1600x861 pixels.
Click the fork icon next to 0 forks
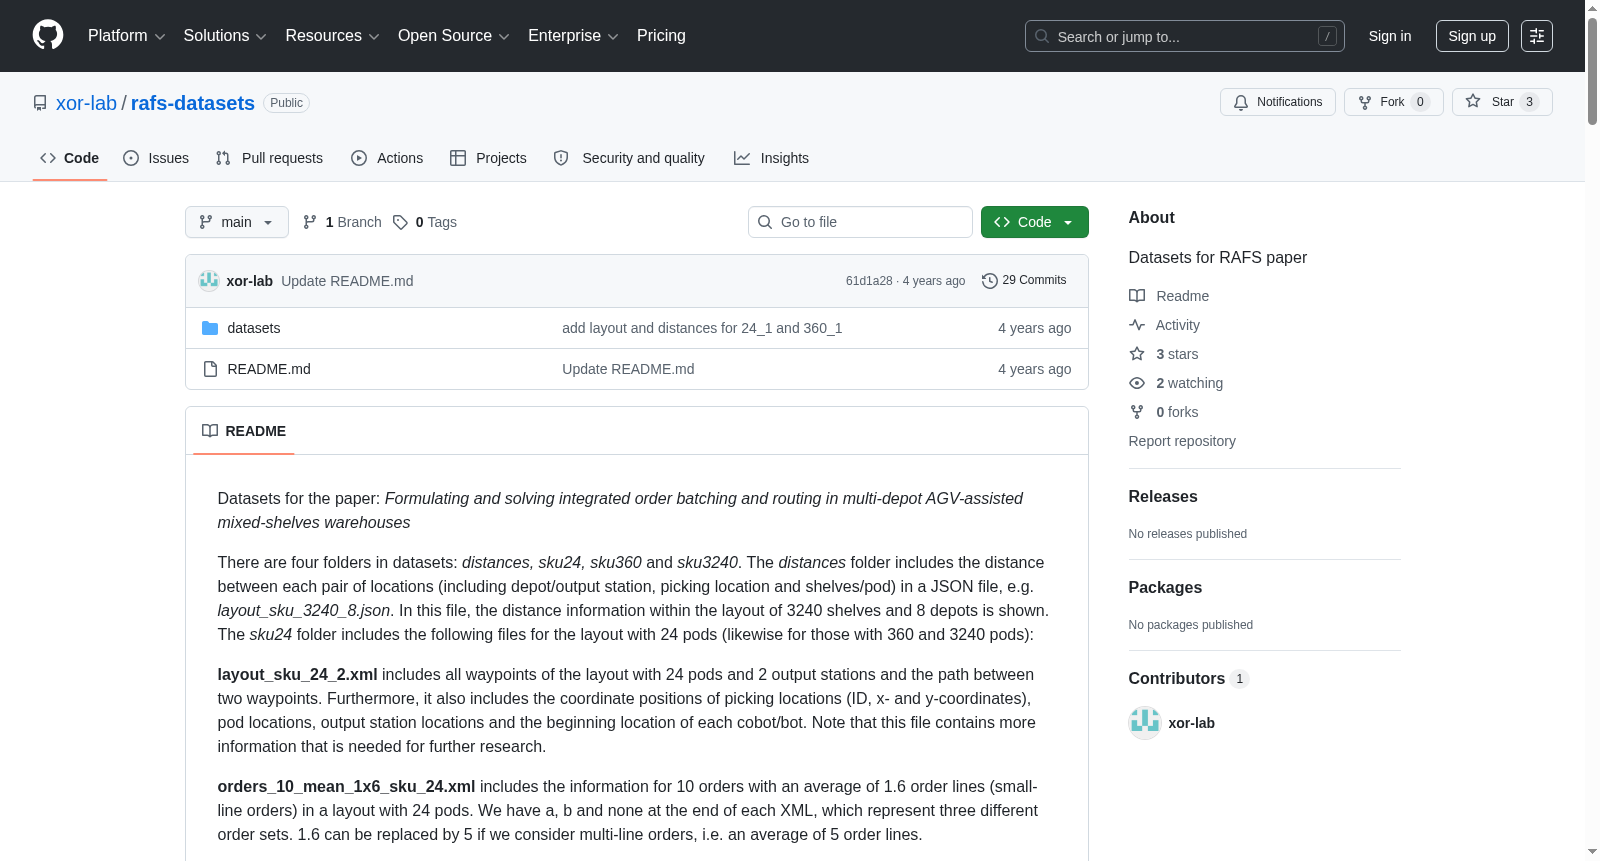[1137, 412]
